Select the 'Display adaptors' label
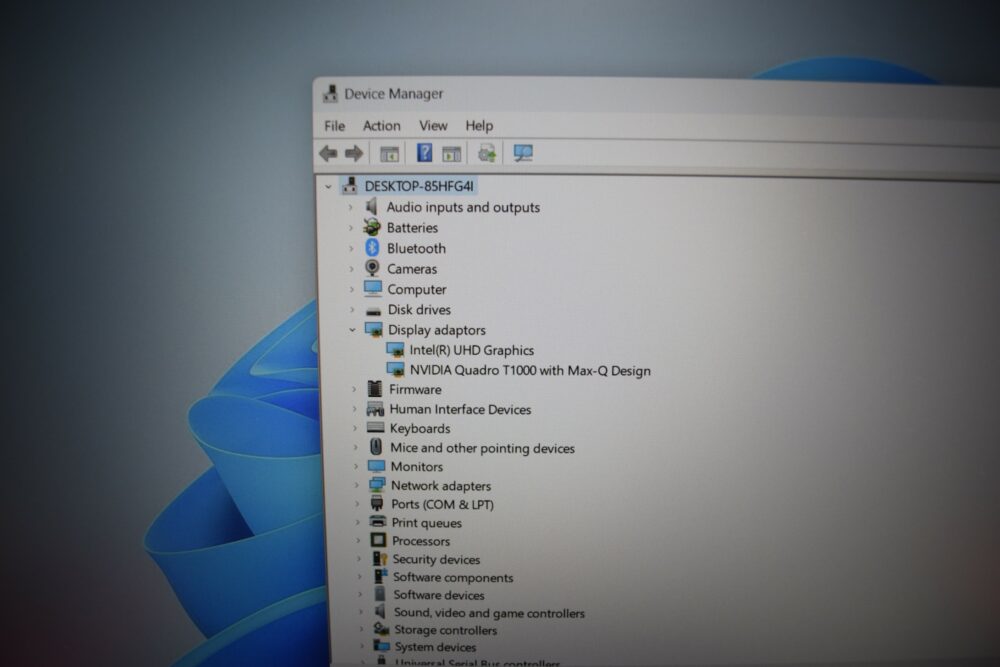This screenshot has height=667, width=1000. (436, 330)
